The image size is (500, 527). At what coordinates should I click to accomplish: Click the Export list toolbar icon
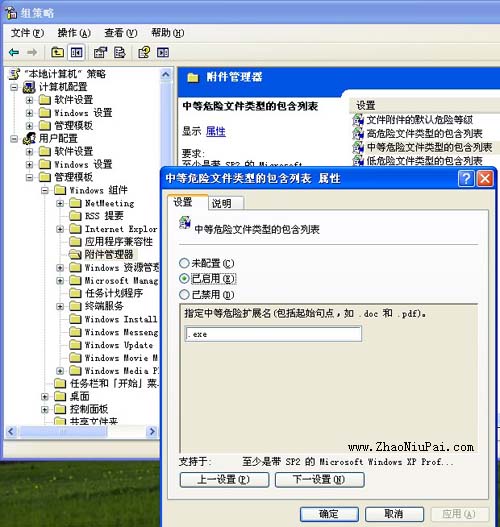(119, 52)
